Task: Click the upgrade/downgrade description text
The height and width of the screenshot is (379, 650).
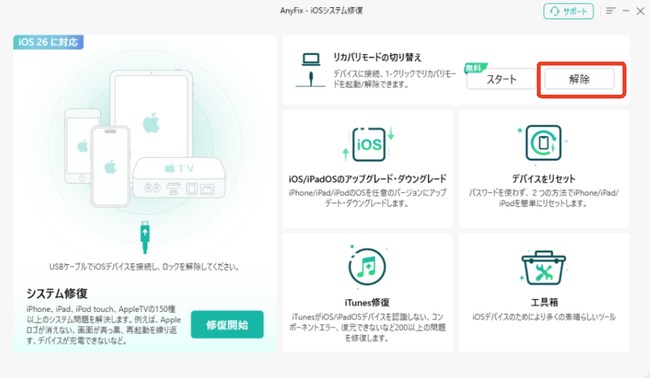Action: (x=368, y=198)
